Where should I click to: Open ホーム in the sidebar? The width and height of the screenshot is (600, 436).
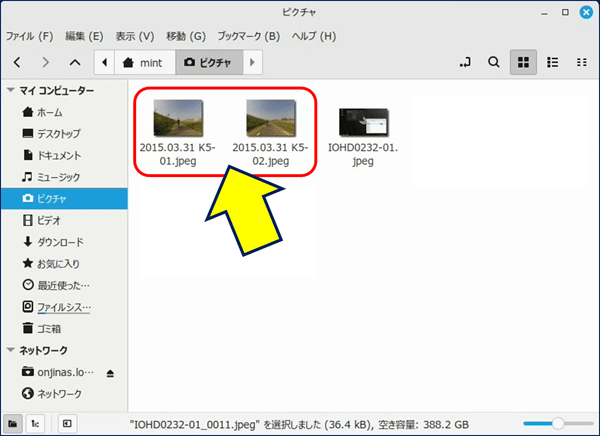click(64, 112)
